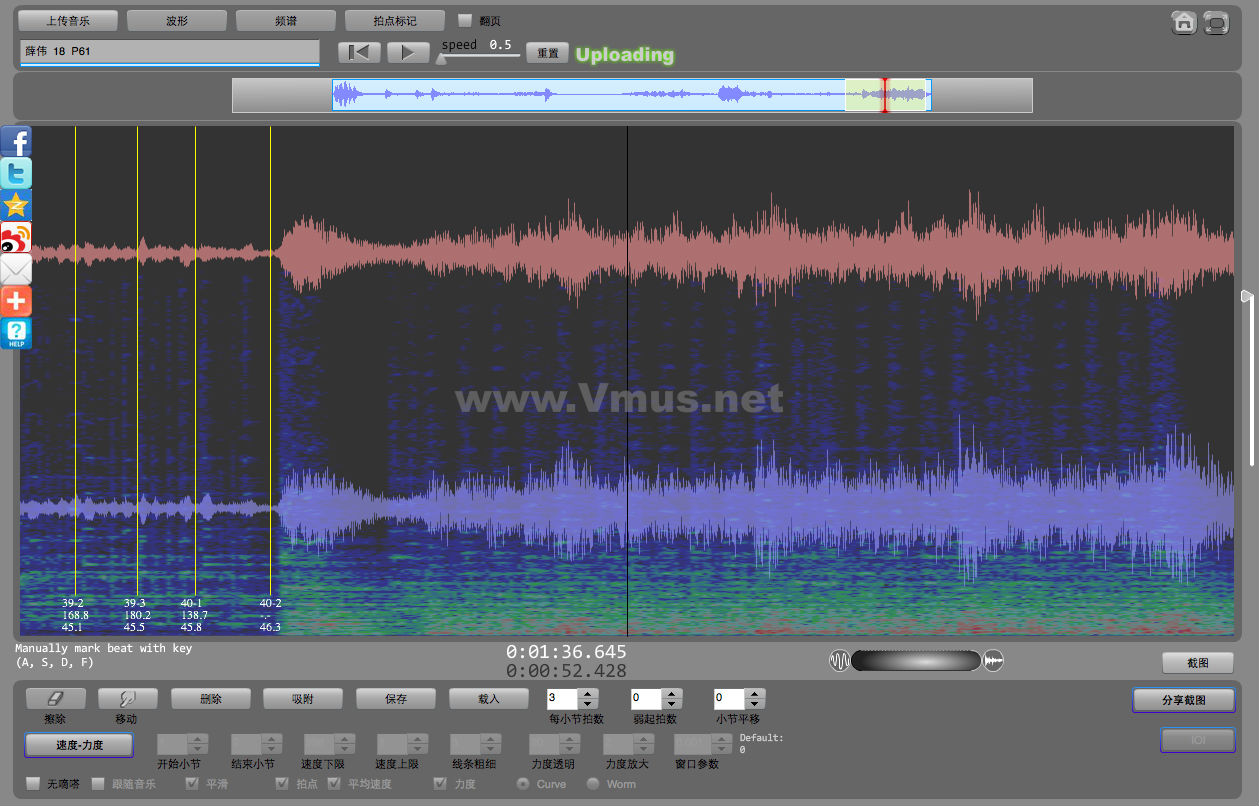Click the speed slider handle
This screenshot has height=806, width=1259.
pyautogui.click(x=441, y=59)
